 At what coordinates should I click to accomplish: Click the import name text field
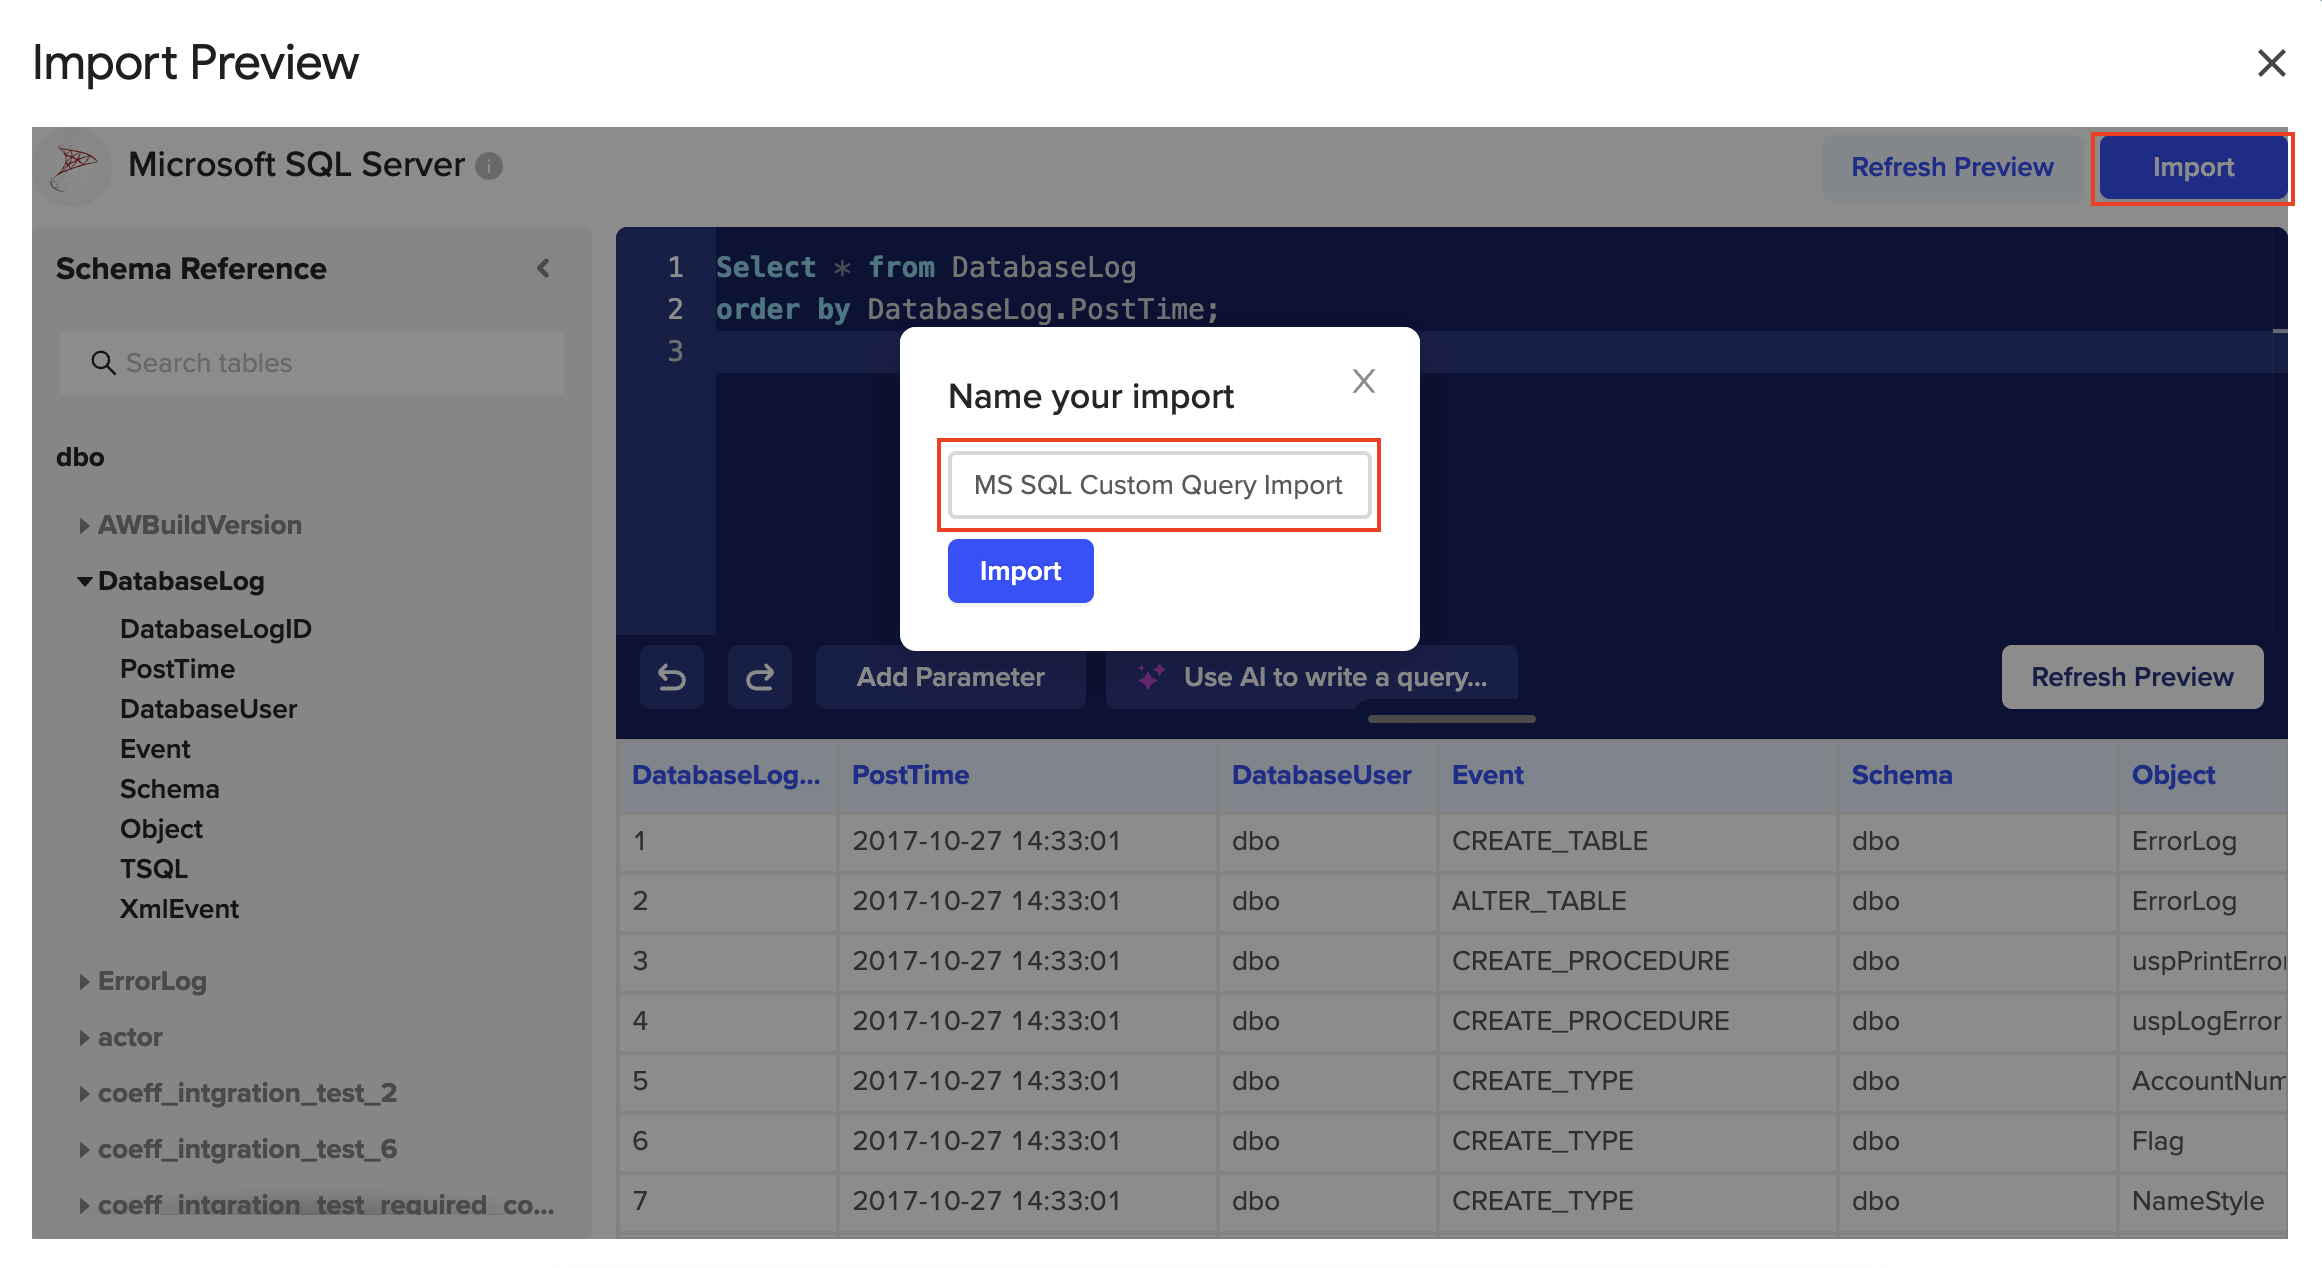point(1158,485)
